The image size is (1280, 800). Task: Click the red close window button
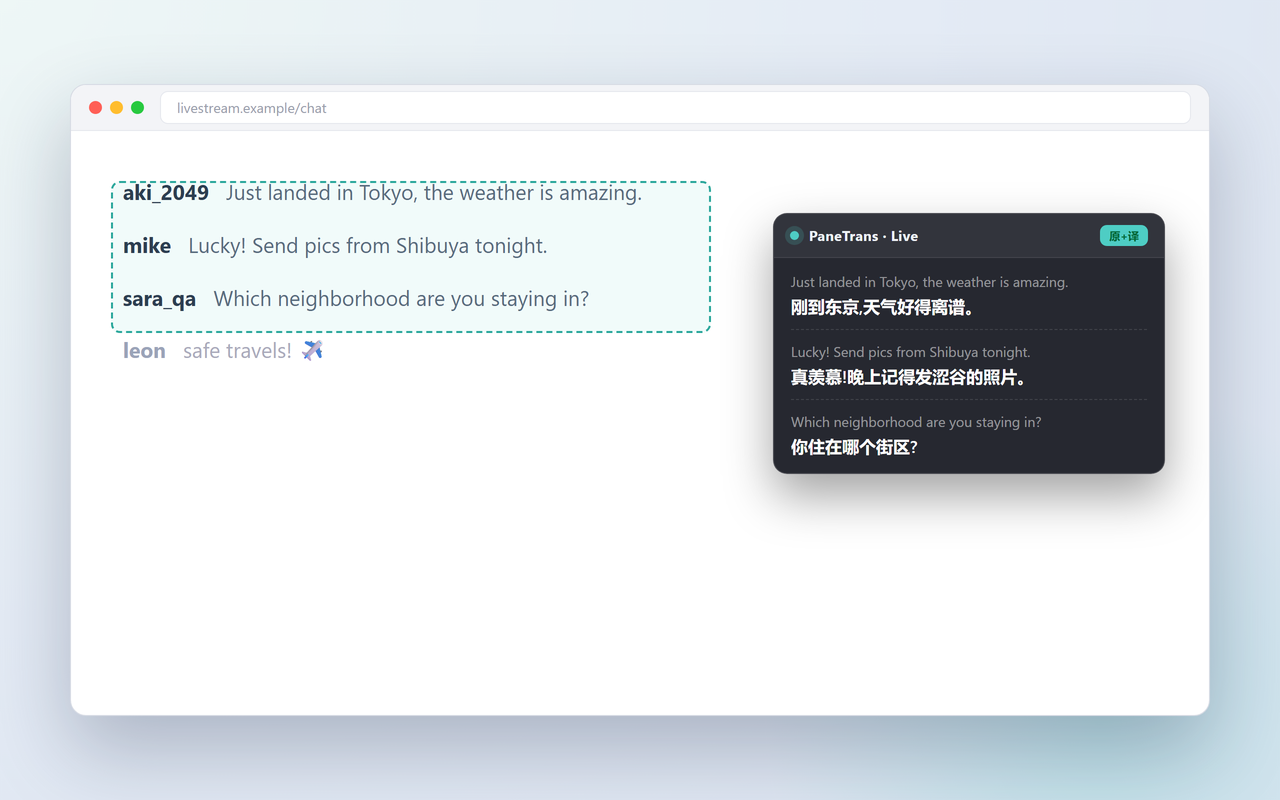click(x=96, y=108)
